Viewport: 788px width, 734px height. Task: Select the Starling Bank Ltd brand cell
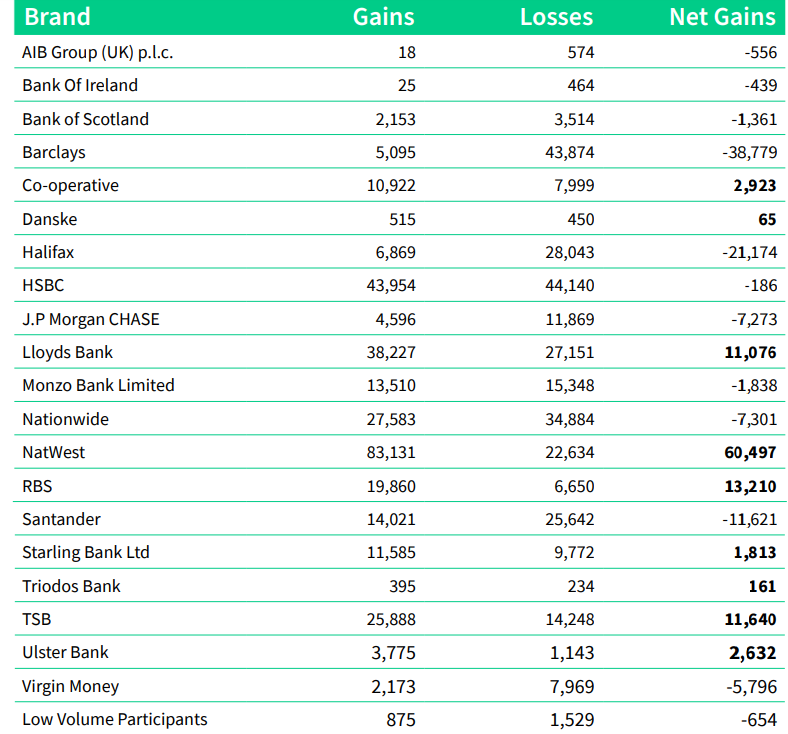click(x=86, y=552)
